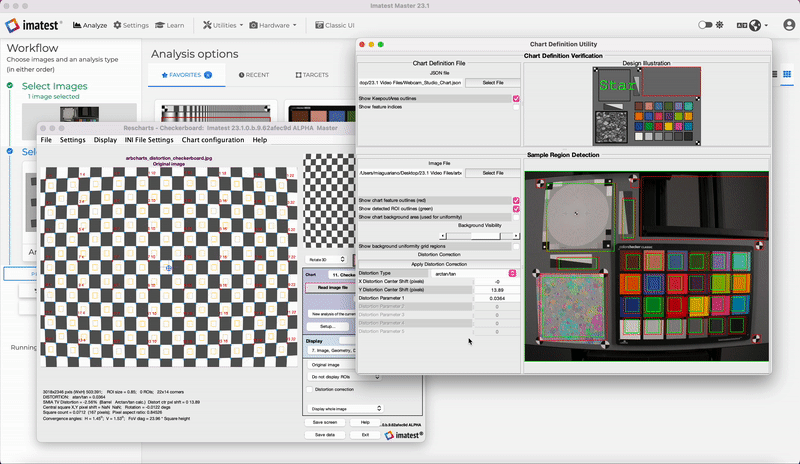Click Background Visibility slider left arrow
The image size is (800, 464).
coord(443,236)
